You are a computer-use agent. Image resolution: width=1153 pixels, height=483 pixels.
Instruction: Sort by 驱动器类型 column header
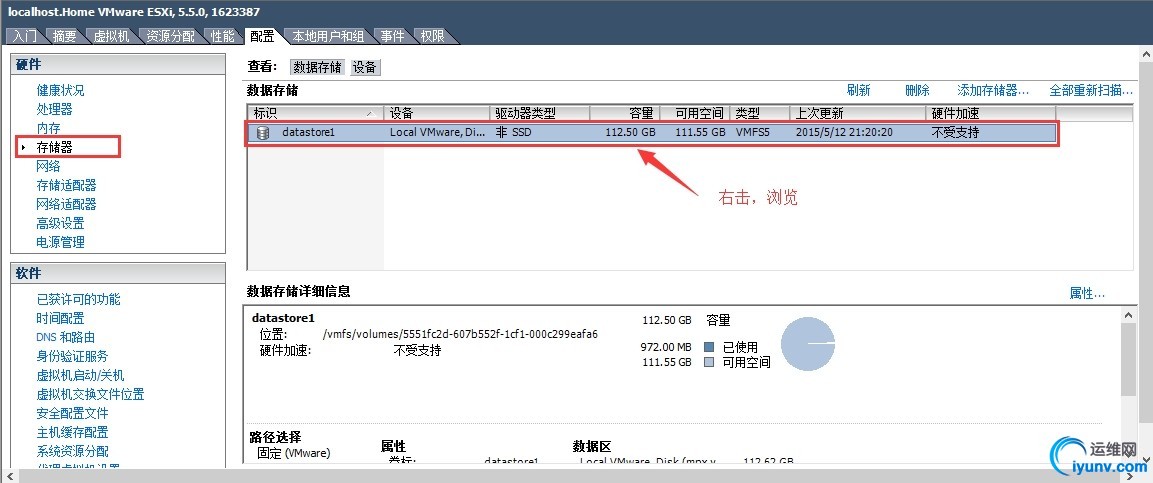tap(540, 113)
